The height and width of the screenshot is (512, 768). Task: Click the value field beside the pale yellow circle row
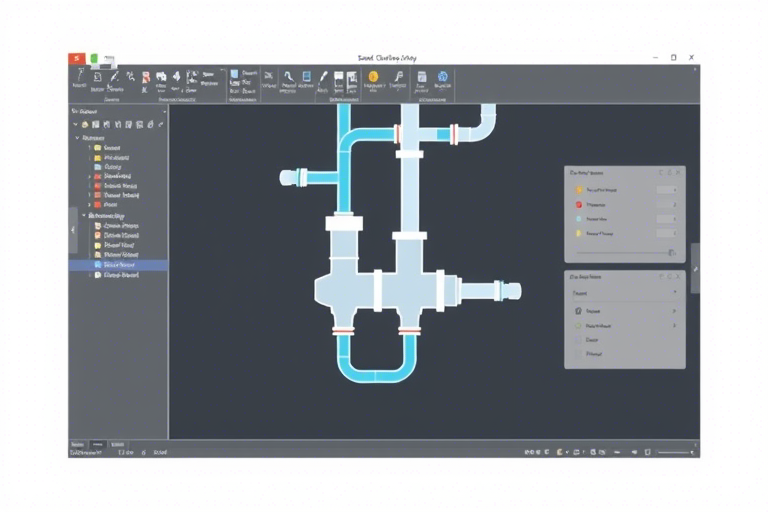pyautogui.click(x=667, y=234)
